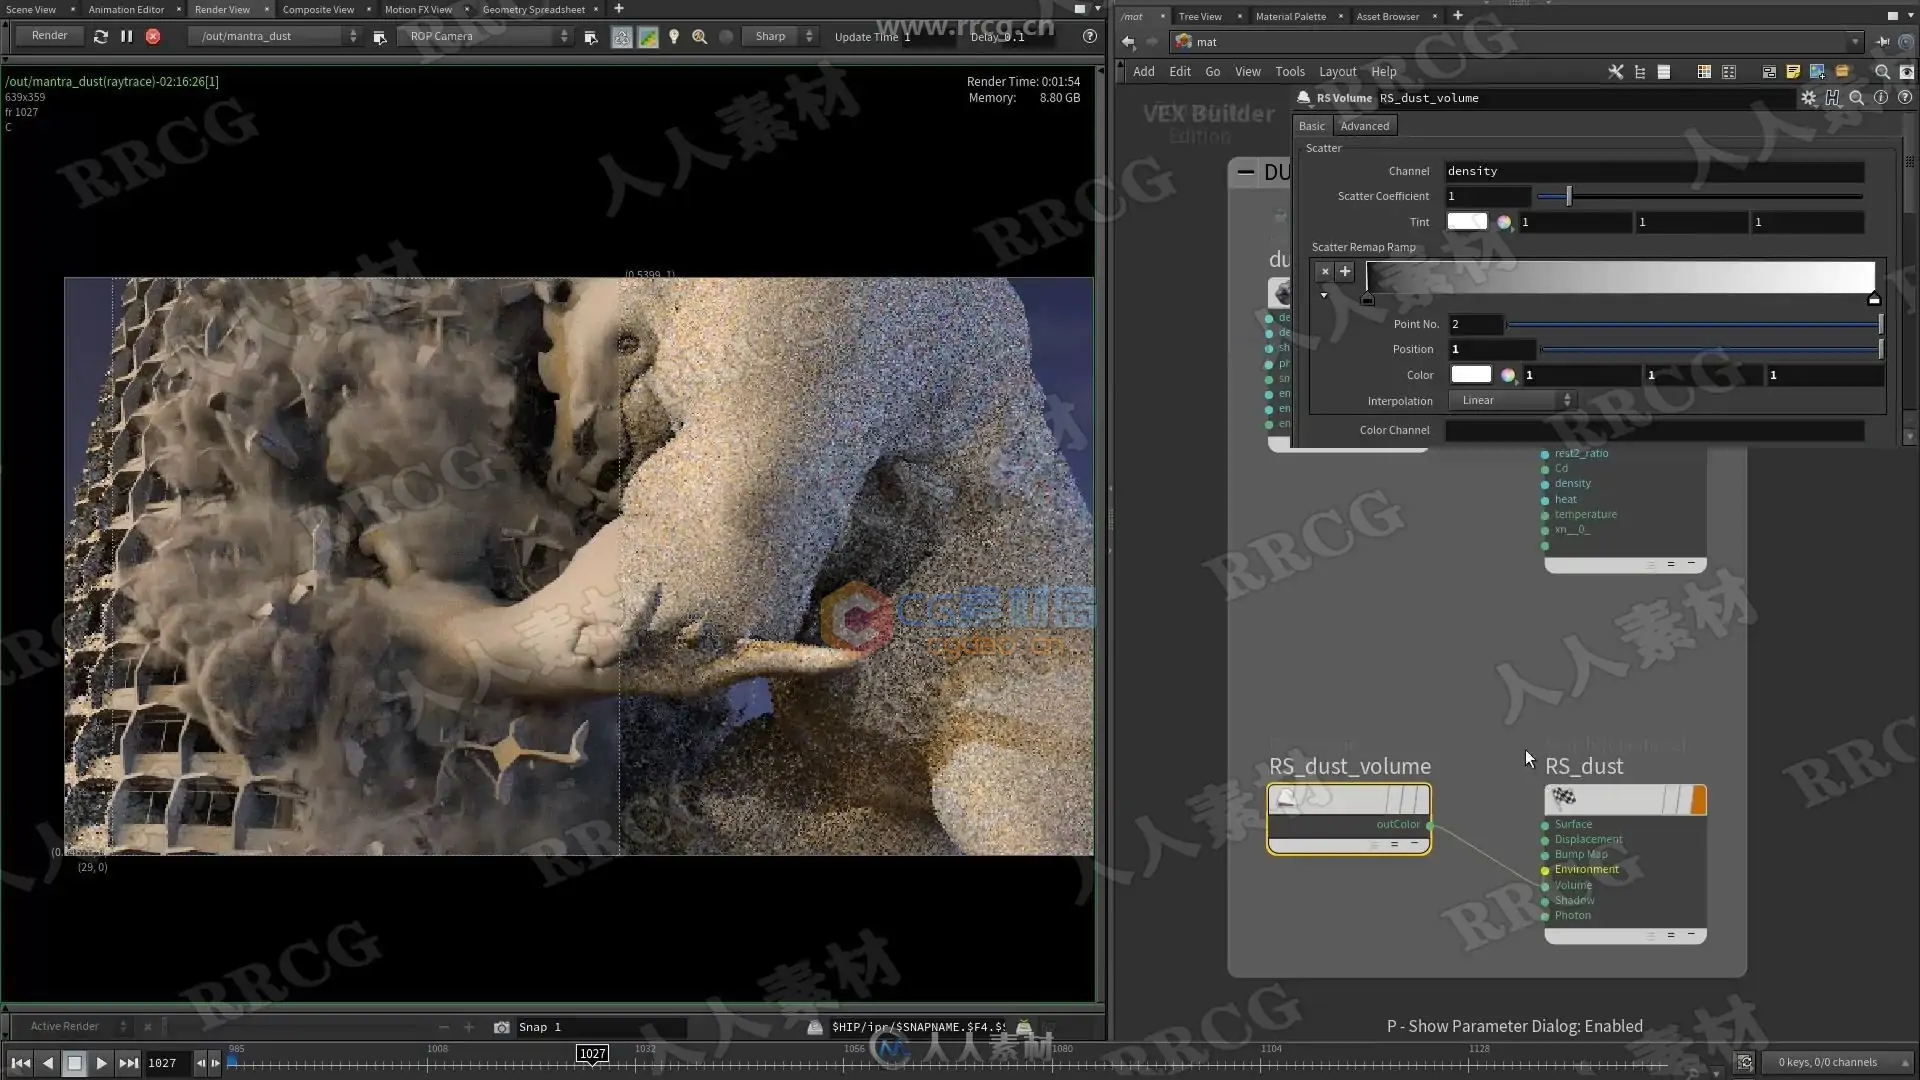Click the Add point button on ramp
This screenshot has width=1920, height=1080.
coord(1344,272)
